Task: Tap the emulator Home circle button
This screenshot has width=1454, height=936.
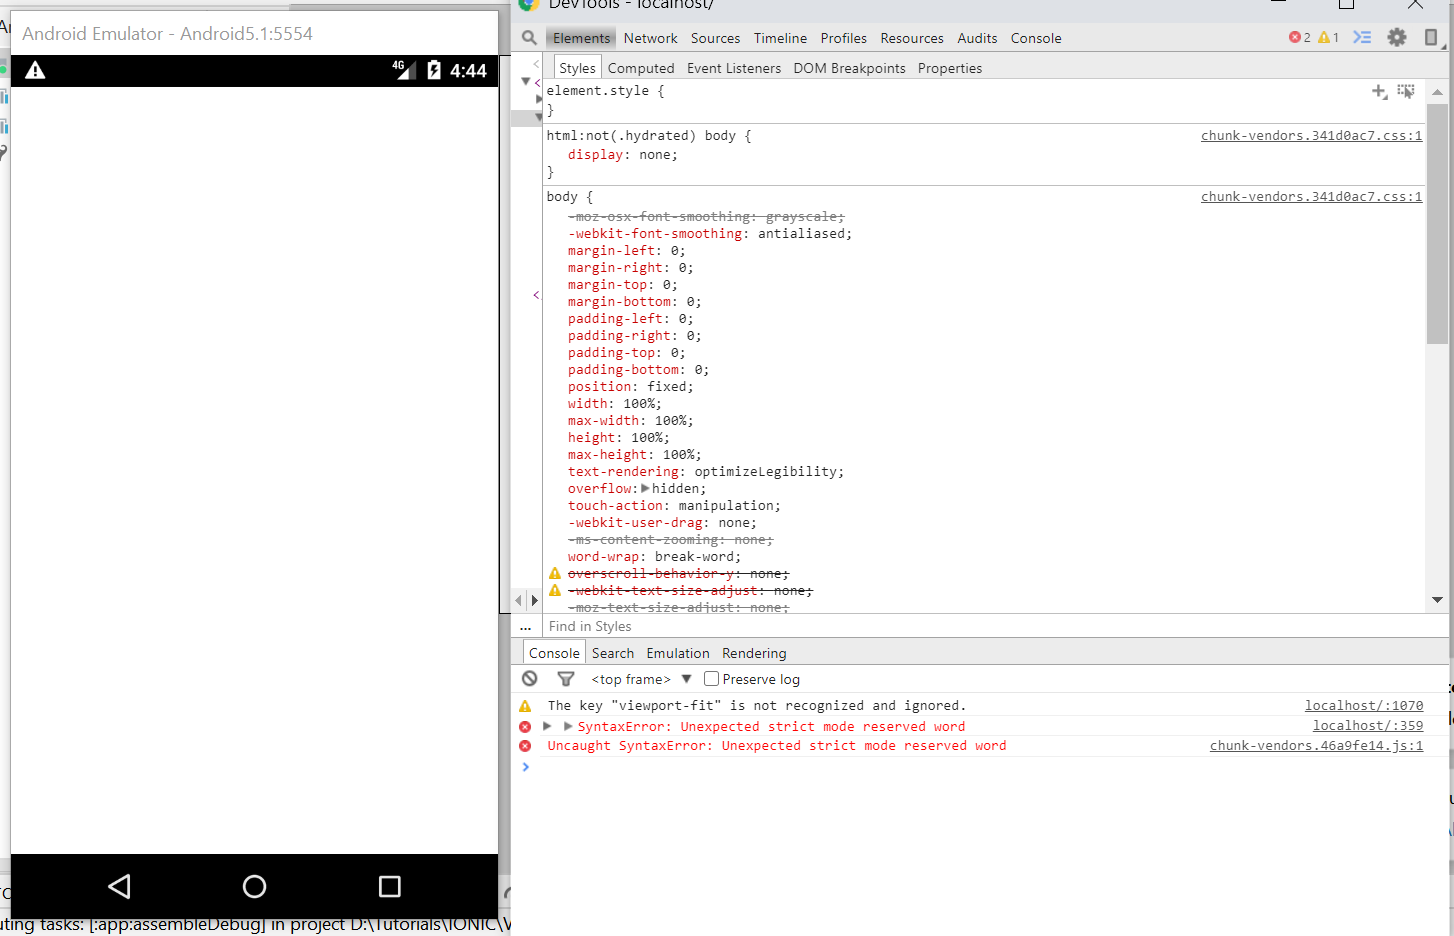Action: click(x=254, y=886)
